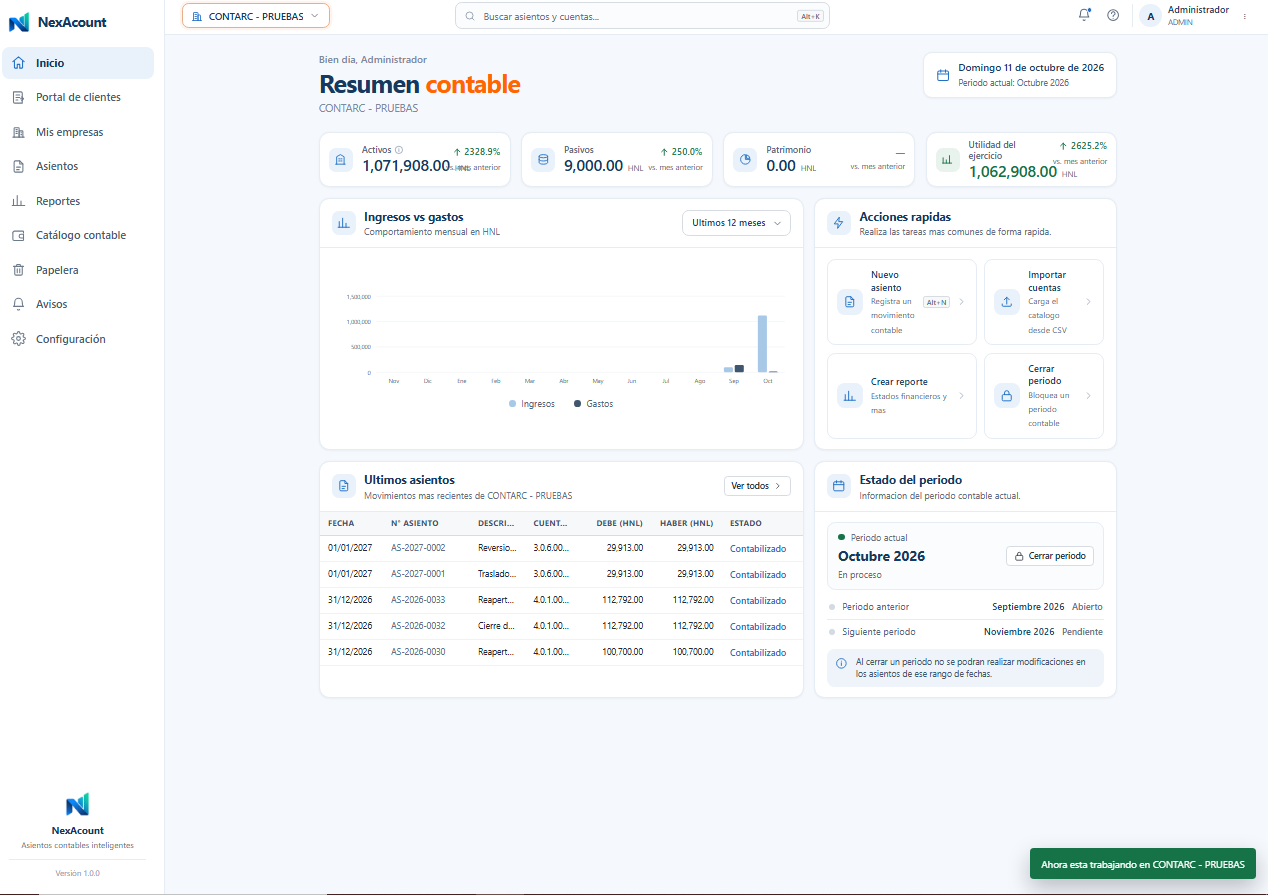The height and width of the screenshot is (895, 1268).
Task: Toggle the Ingresos legend item
Action: [x=532, y=404]
